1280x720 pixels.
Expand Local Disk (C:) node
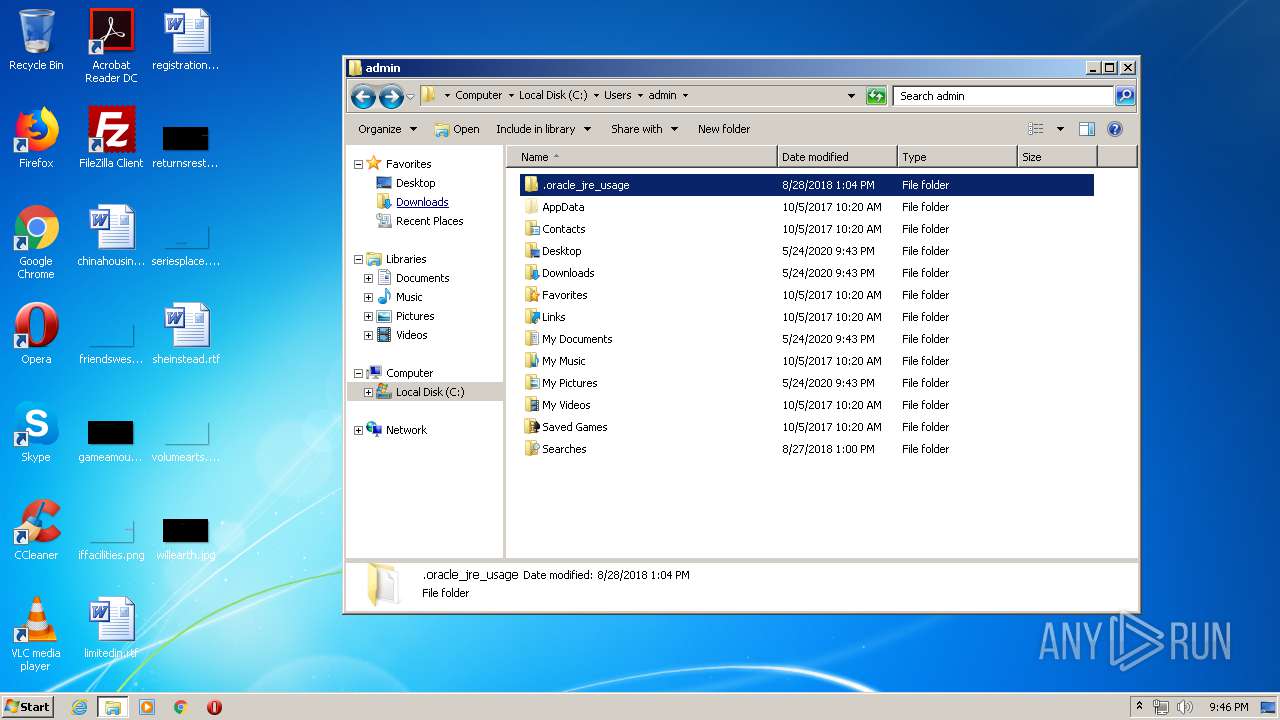368,392
